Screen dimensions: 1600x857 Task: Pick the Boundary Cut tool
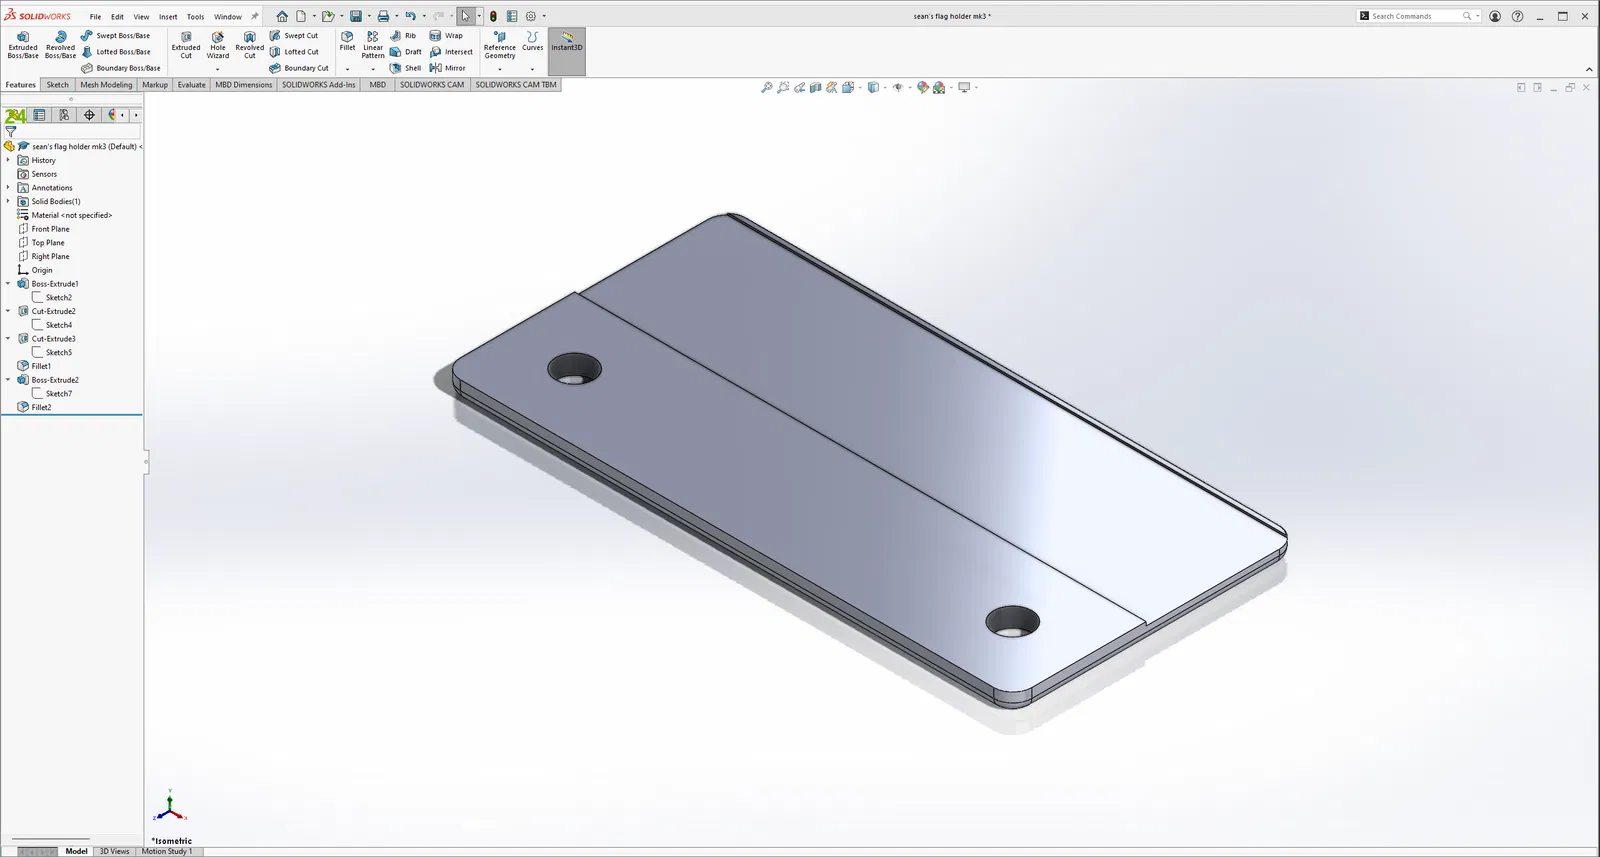pos(299,68)
